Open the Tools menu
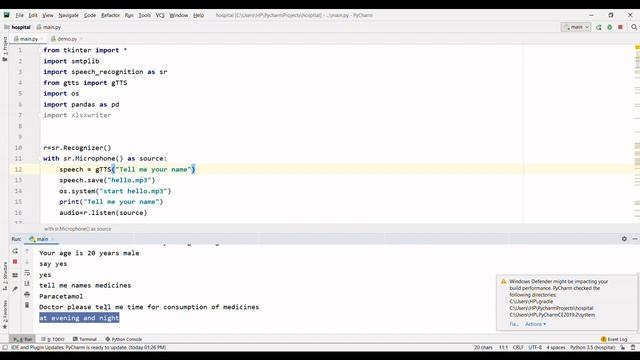This screenshot has width=640, height=360. click(144, 15)
